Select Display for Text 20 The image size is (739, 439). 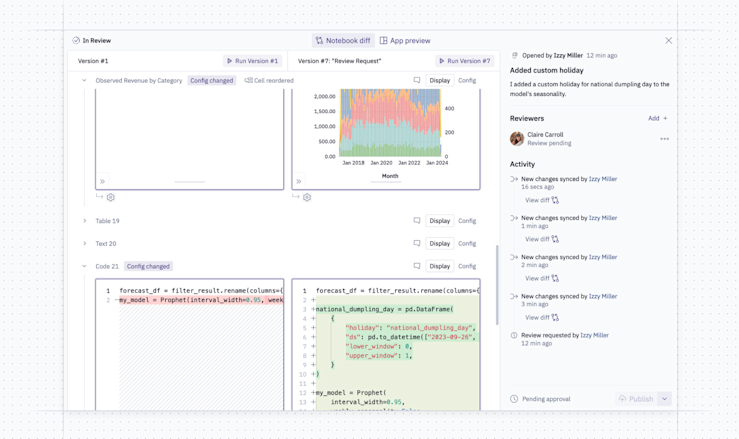439,243
